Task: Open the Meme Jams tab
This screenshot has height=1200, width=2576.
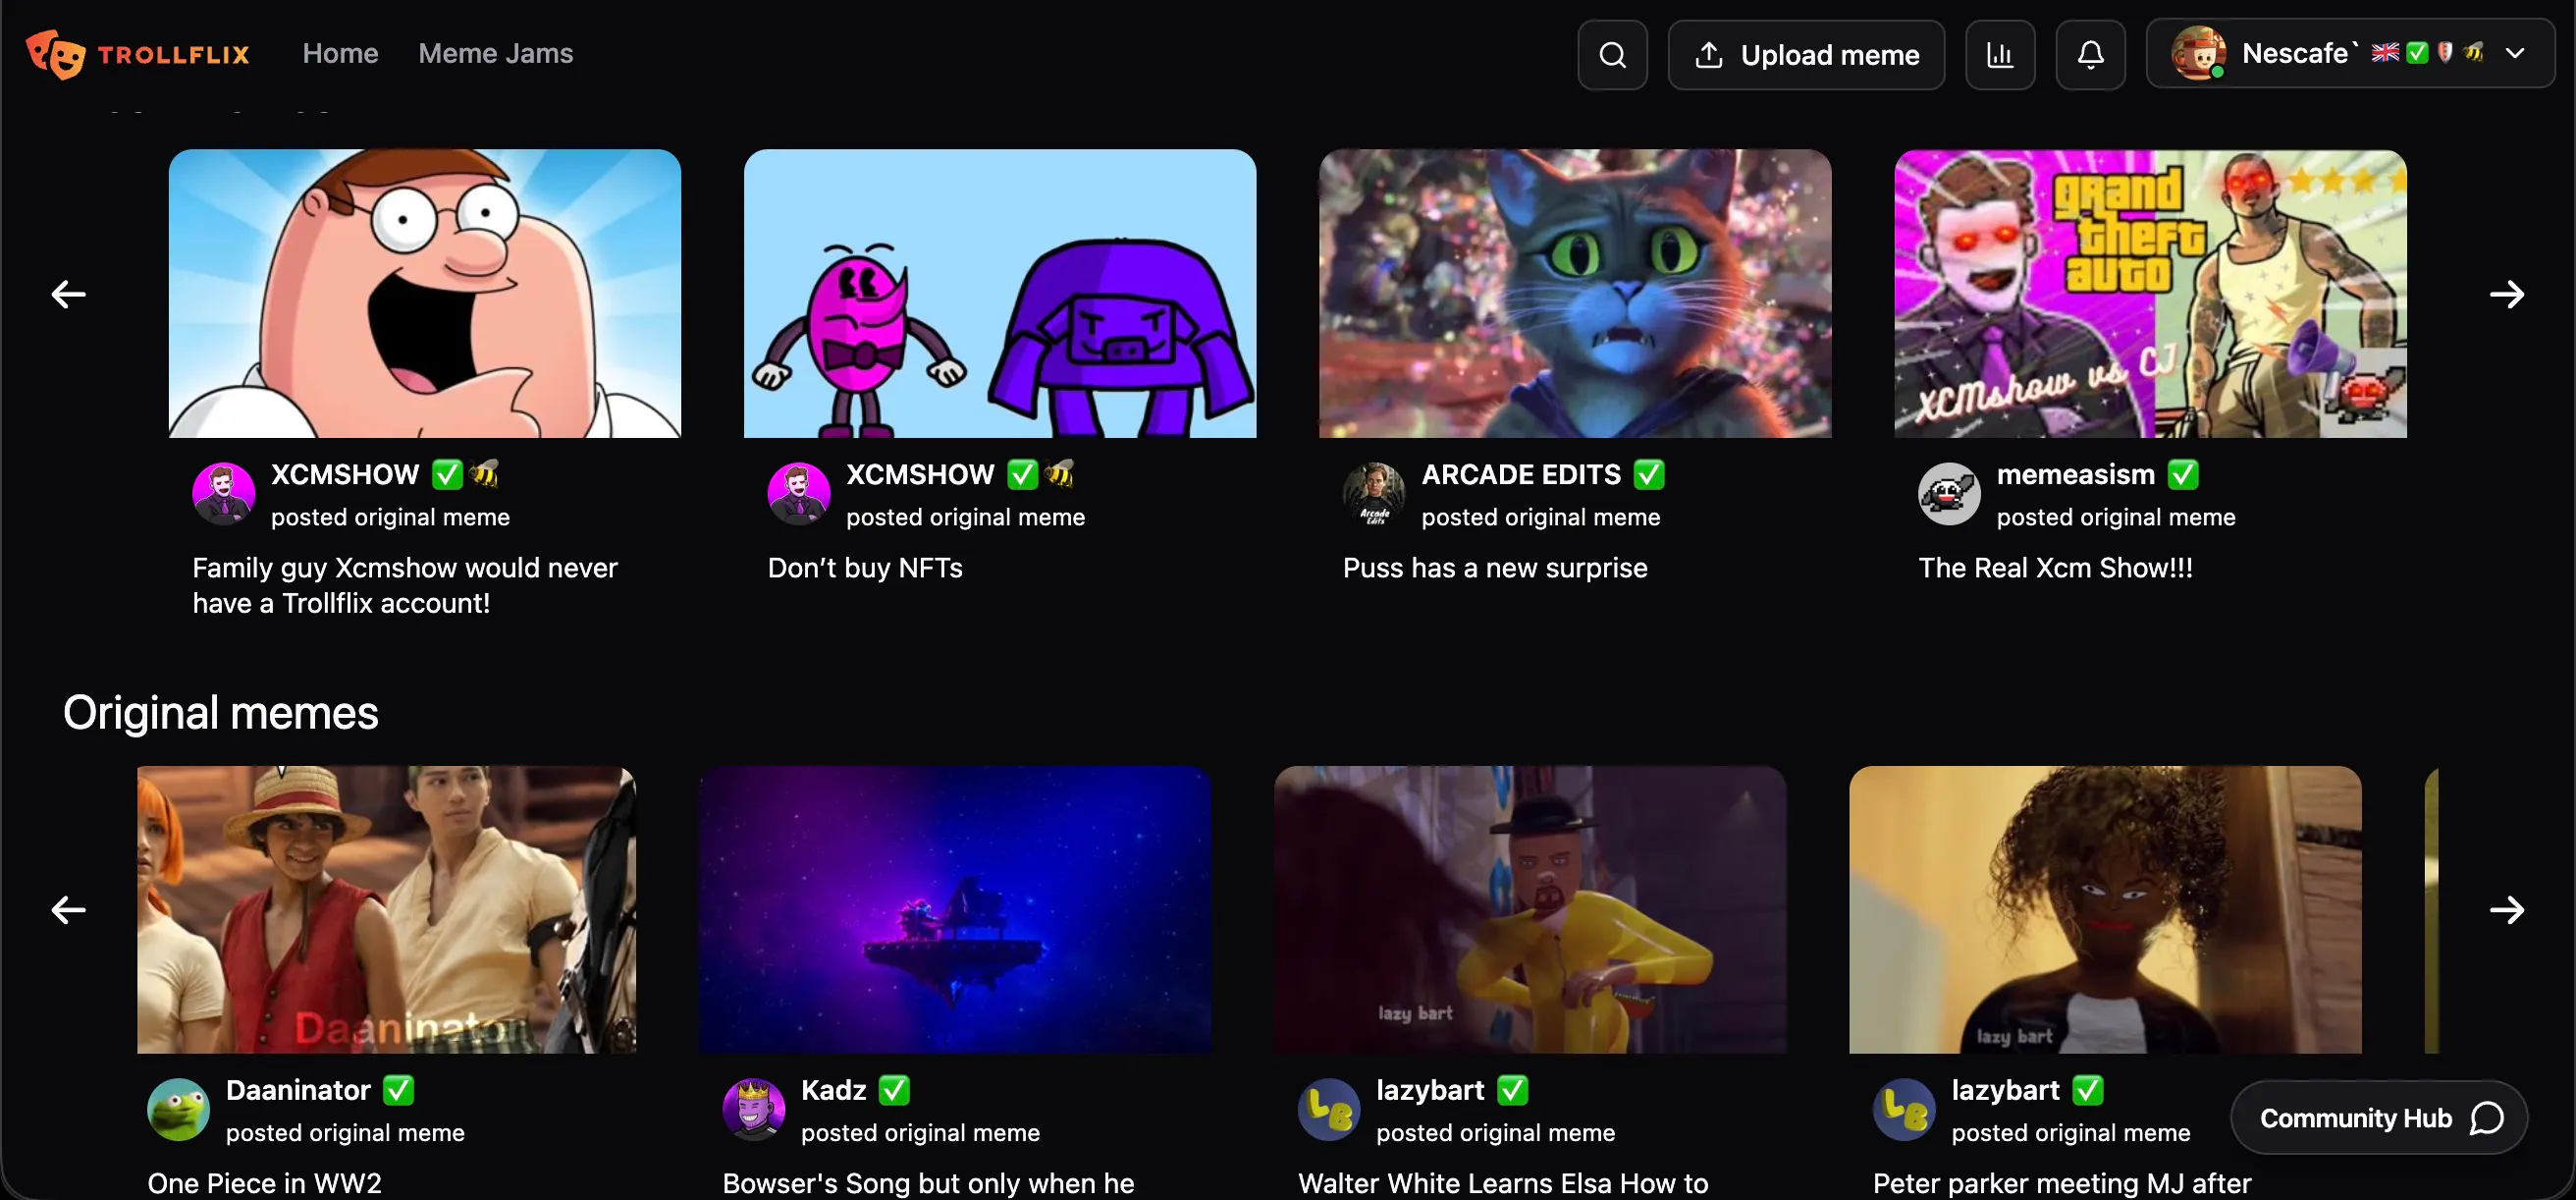Action: [x=495, y=53]
